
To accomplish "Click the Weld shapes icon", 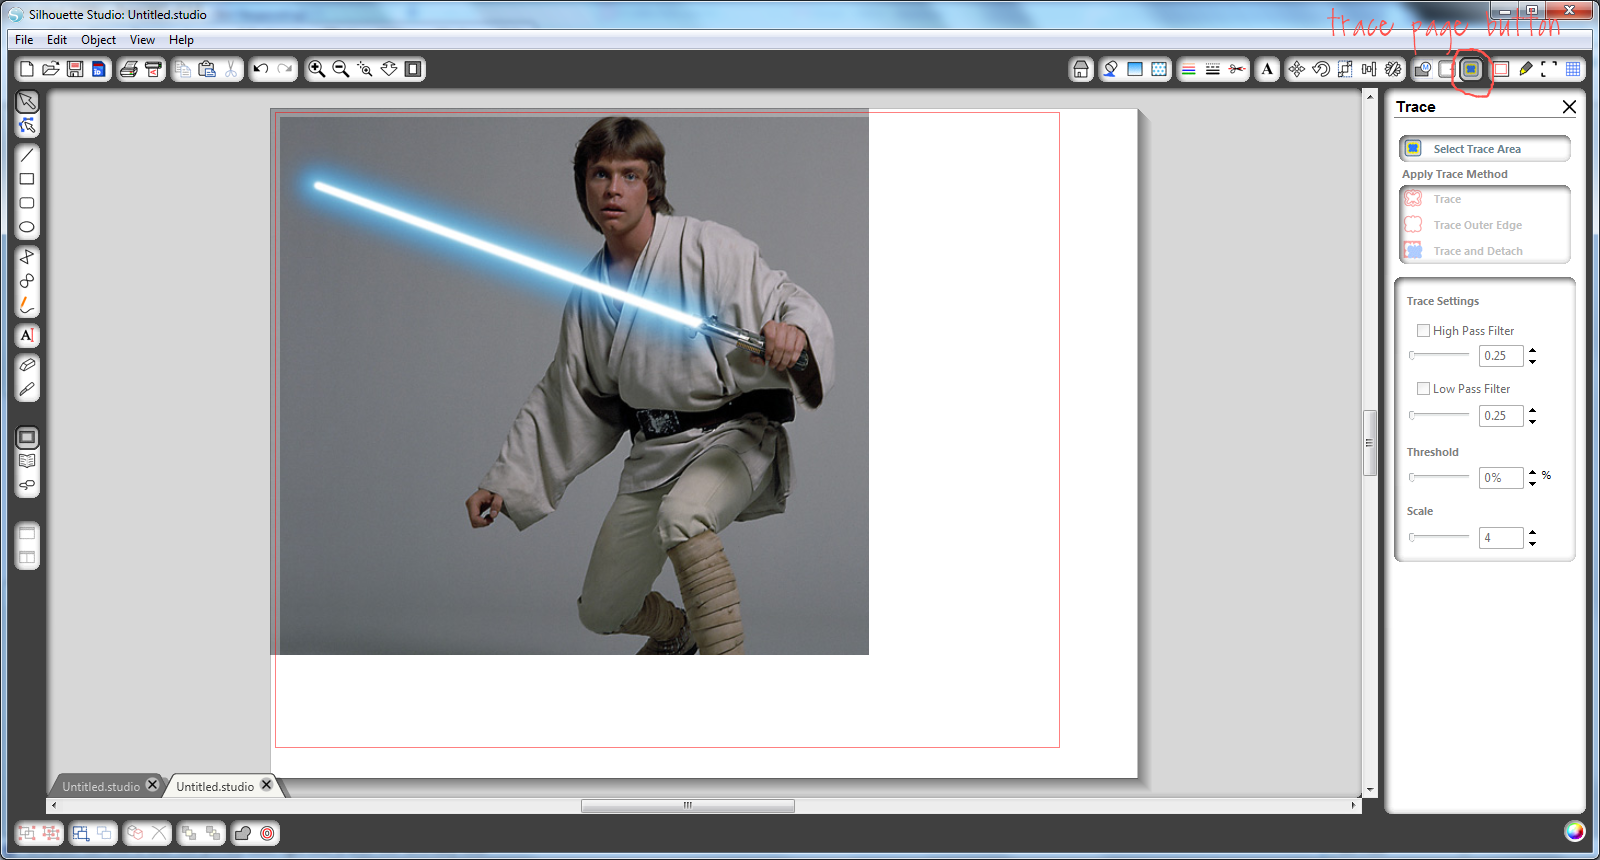I will coord(243,833).
